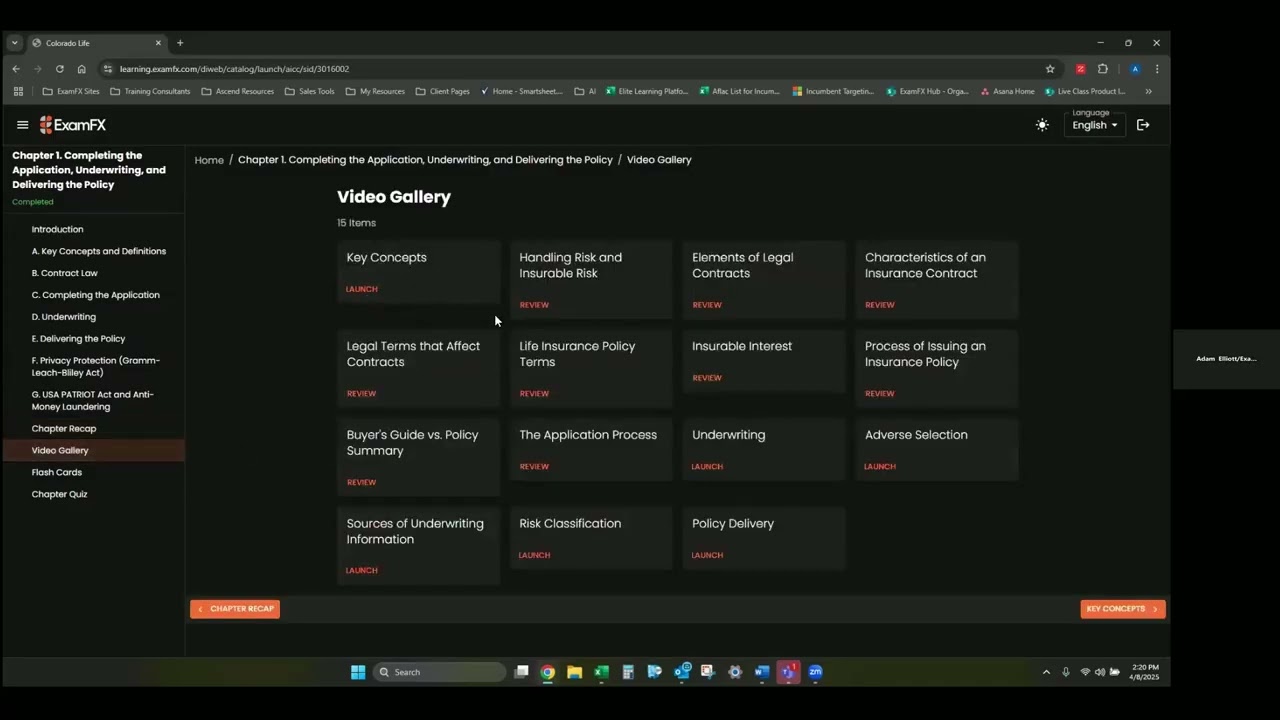The image size is (1280, 720).
Task: Open Client Pages bookmark folder
Action: pyautogui.click(x=441, y=91)
